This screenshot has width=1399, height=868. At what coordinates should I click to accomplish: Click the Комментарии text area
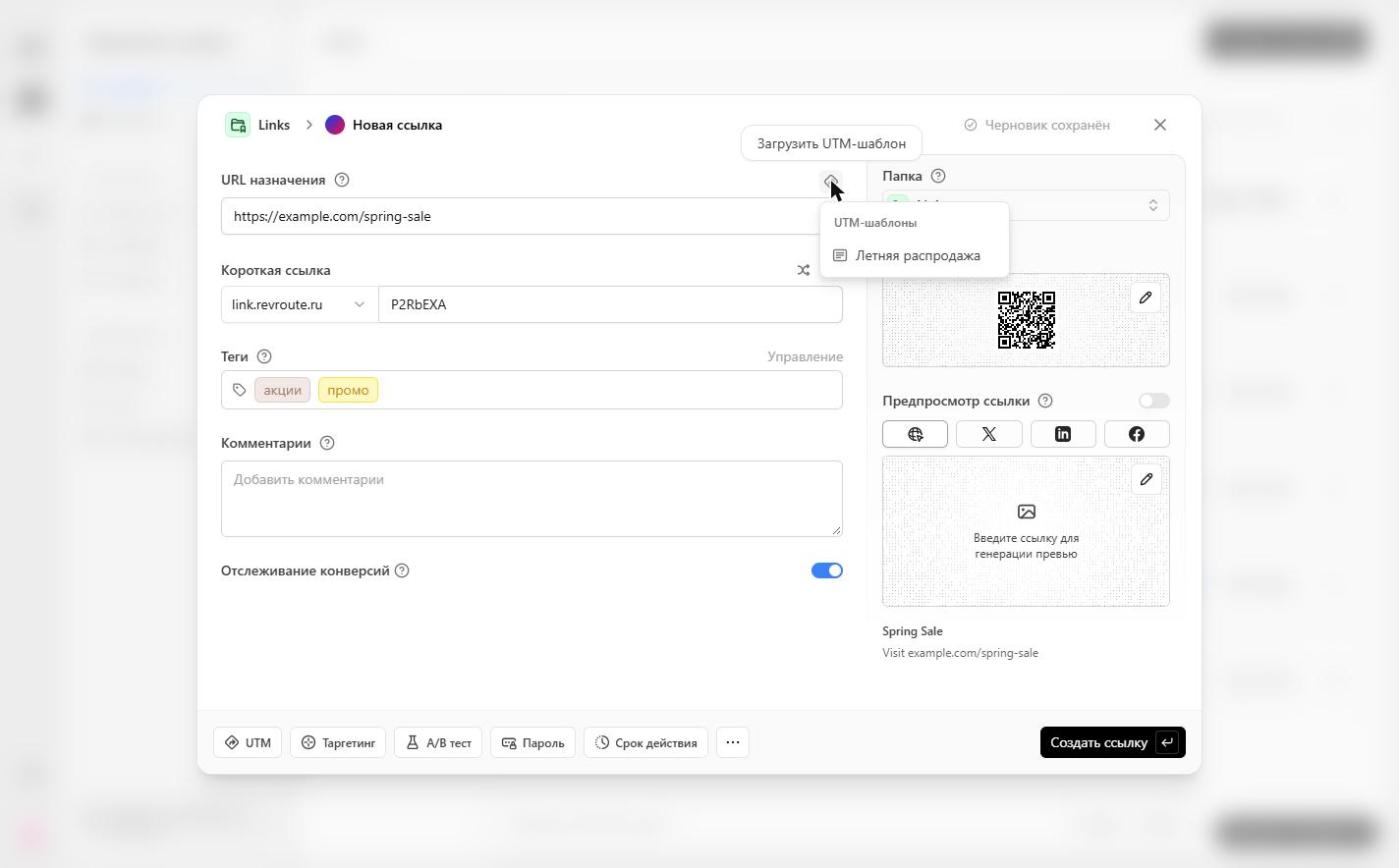point(532,499)
